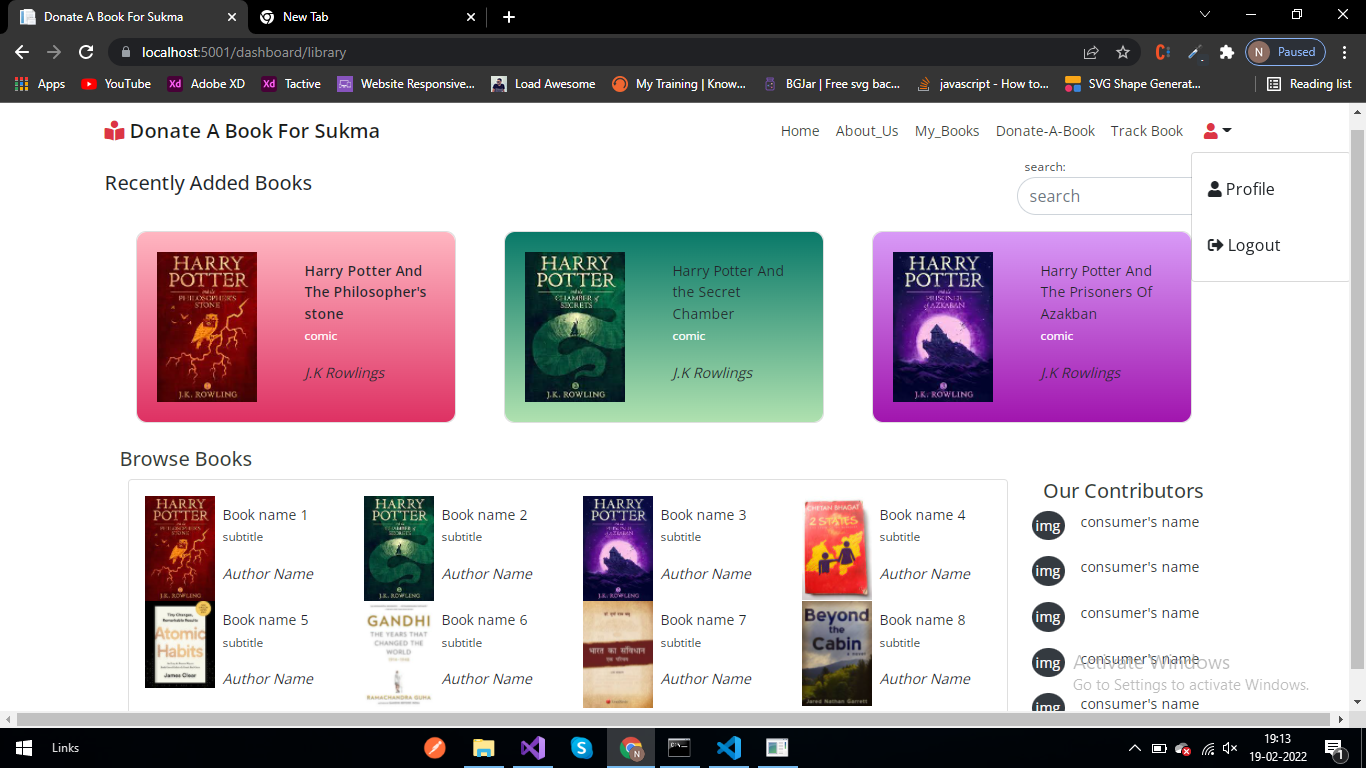Open the YouTube bookmark
The height and width of the screenshot is (768, 1366).
(116, 84)
